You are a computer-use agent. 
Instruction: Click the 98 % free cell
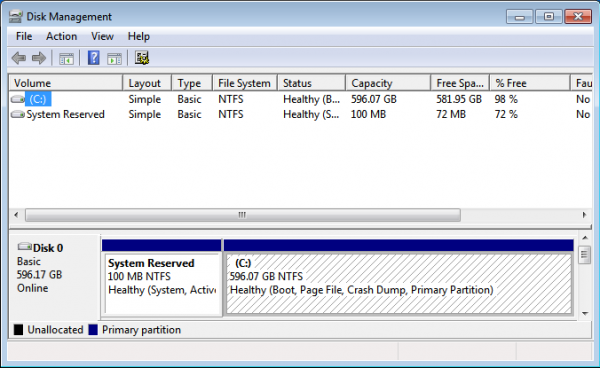[506, 99]
